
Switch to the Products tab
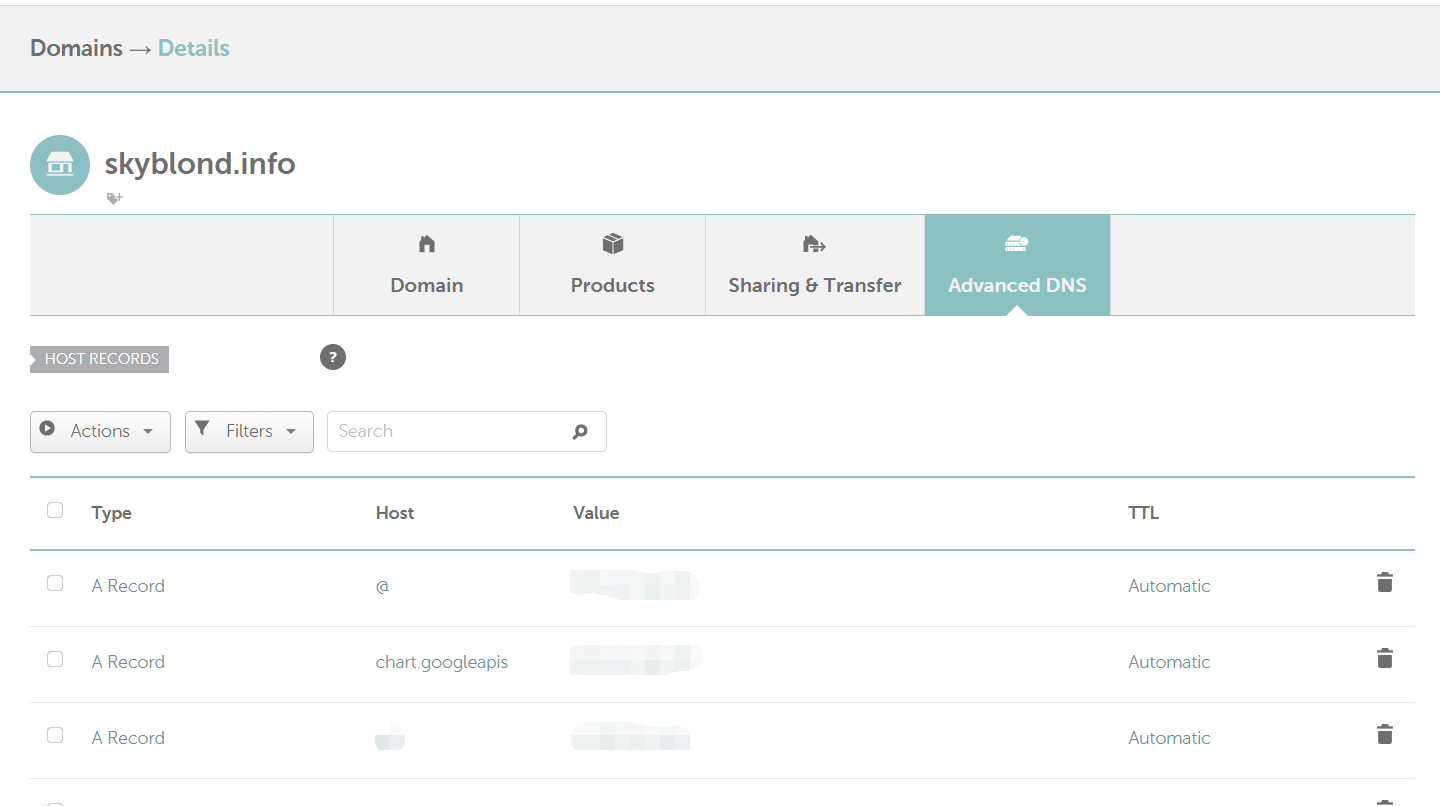[x=613, y=265]
